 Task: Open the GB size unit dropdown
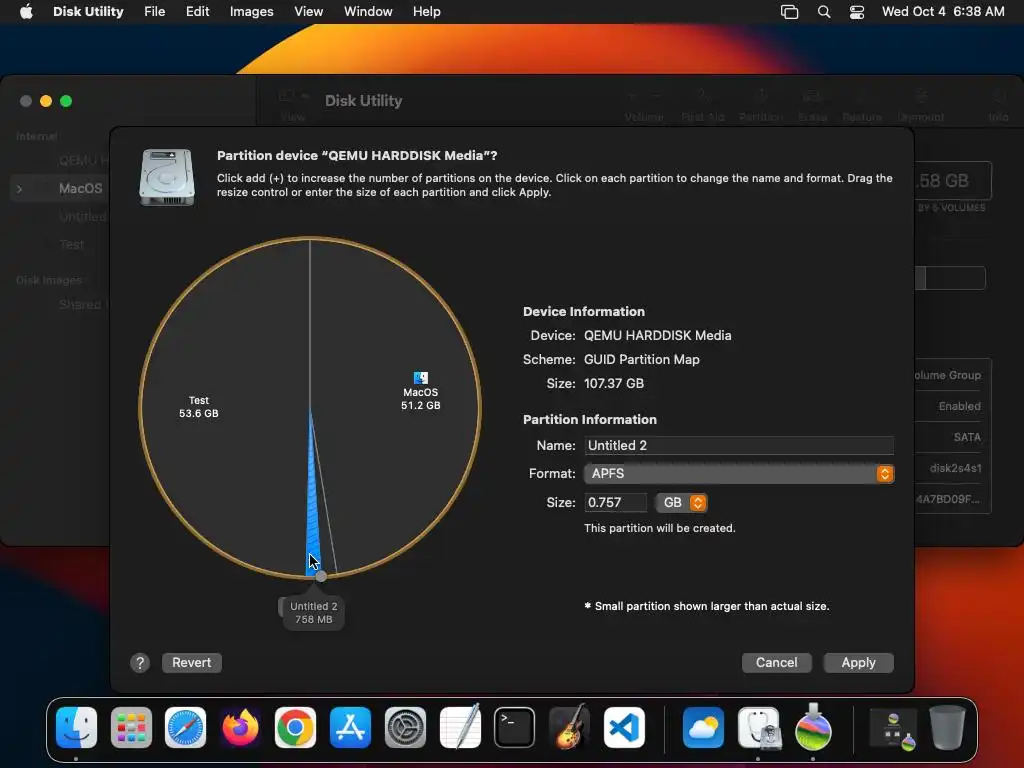[682, 502]
